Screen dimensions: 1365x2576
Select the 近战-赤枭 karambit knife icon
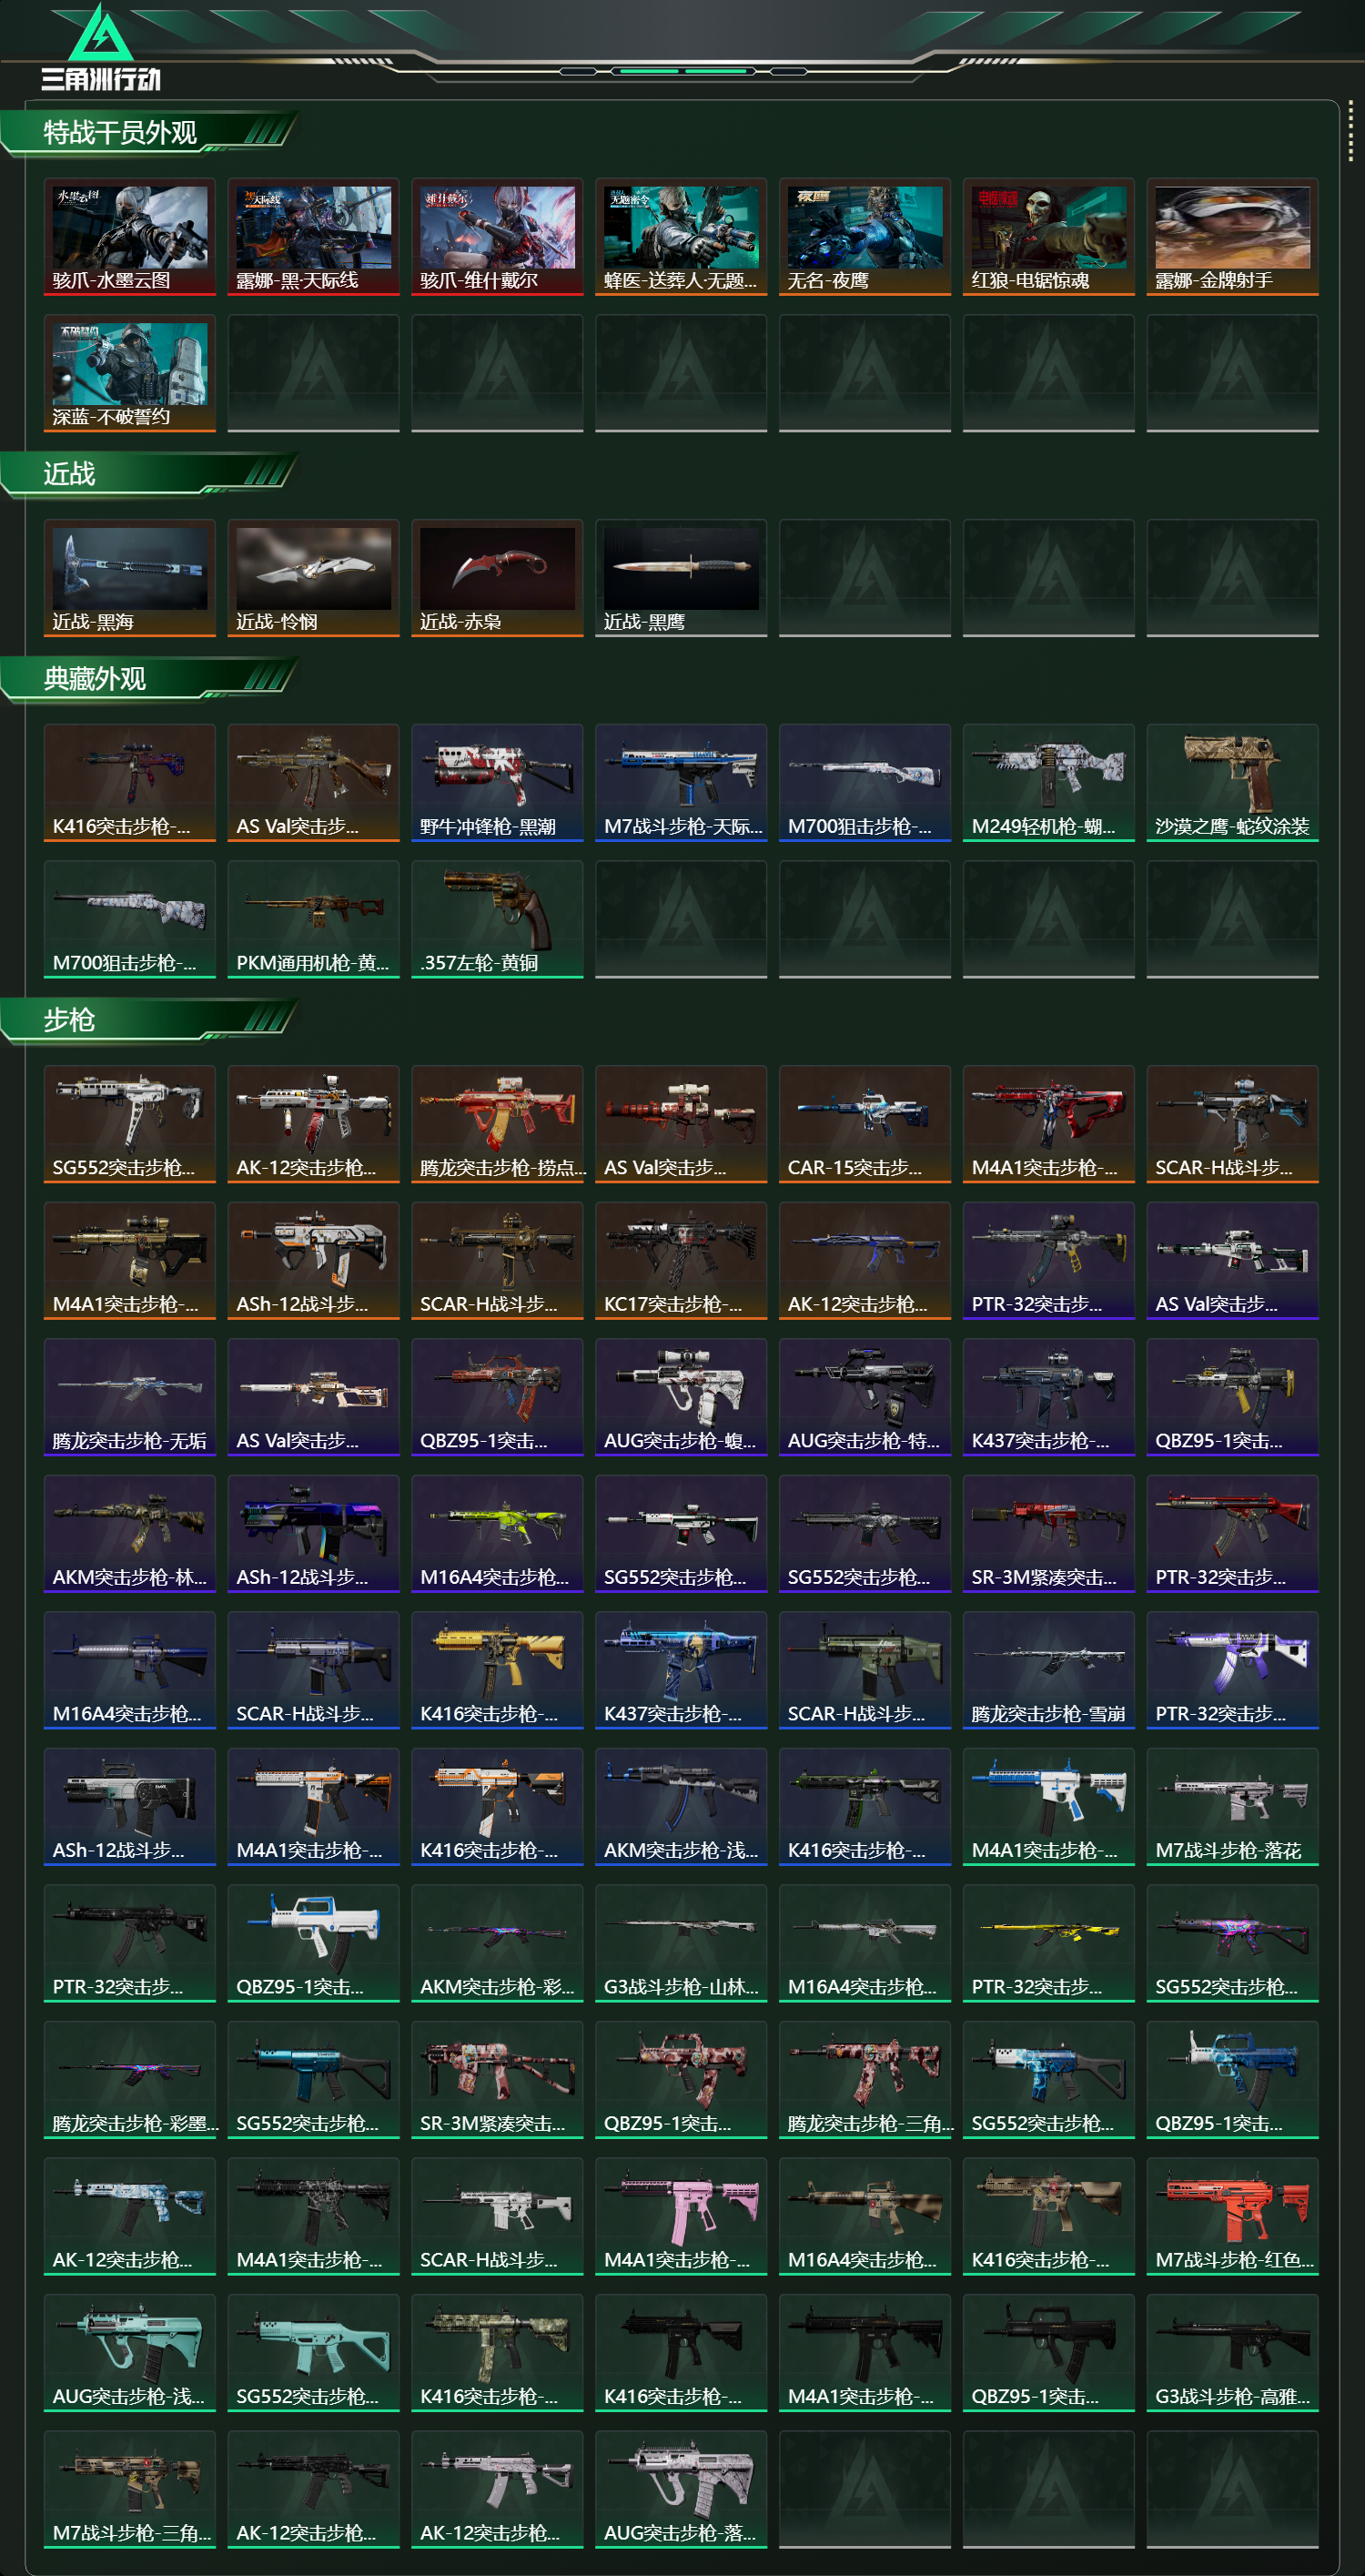[x=497, y=578]
